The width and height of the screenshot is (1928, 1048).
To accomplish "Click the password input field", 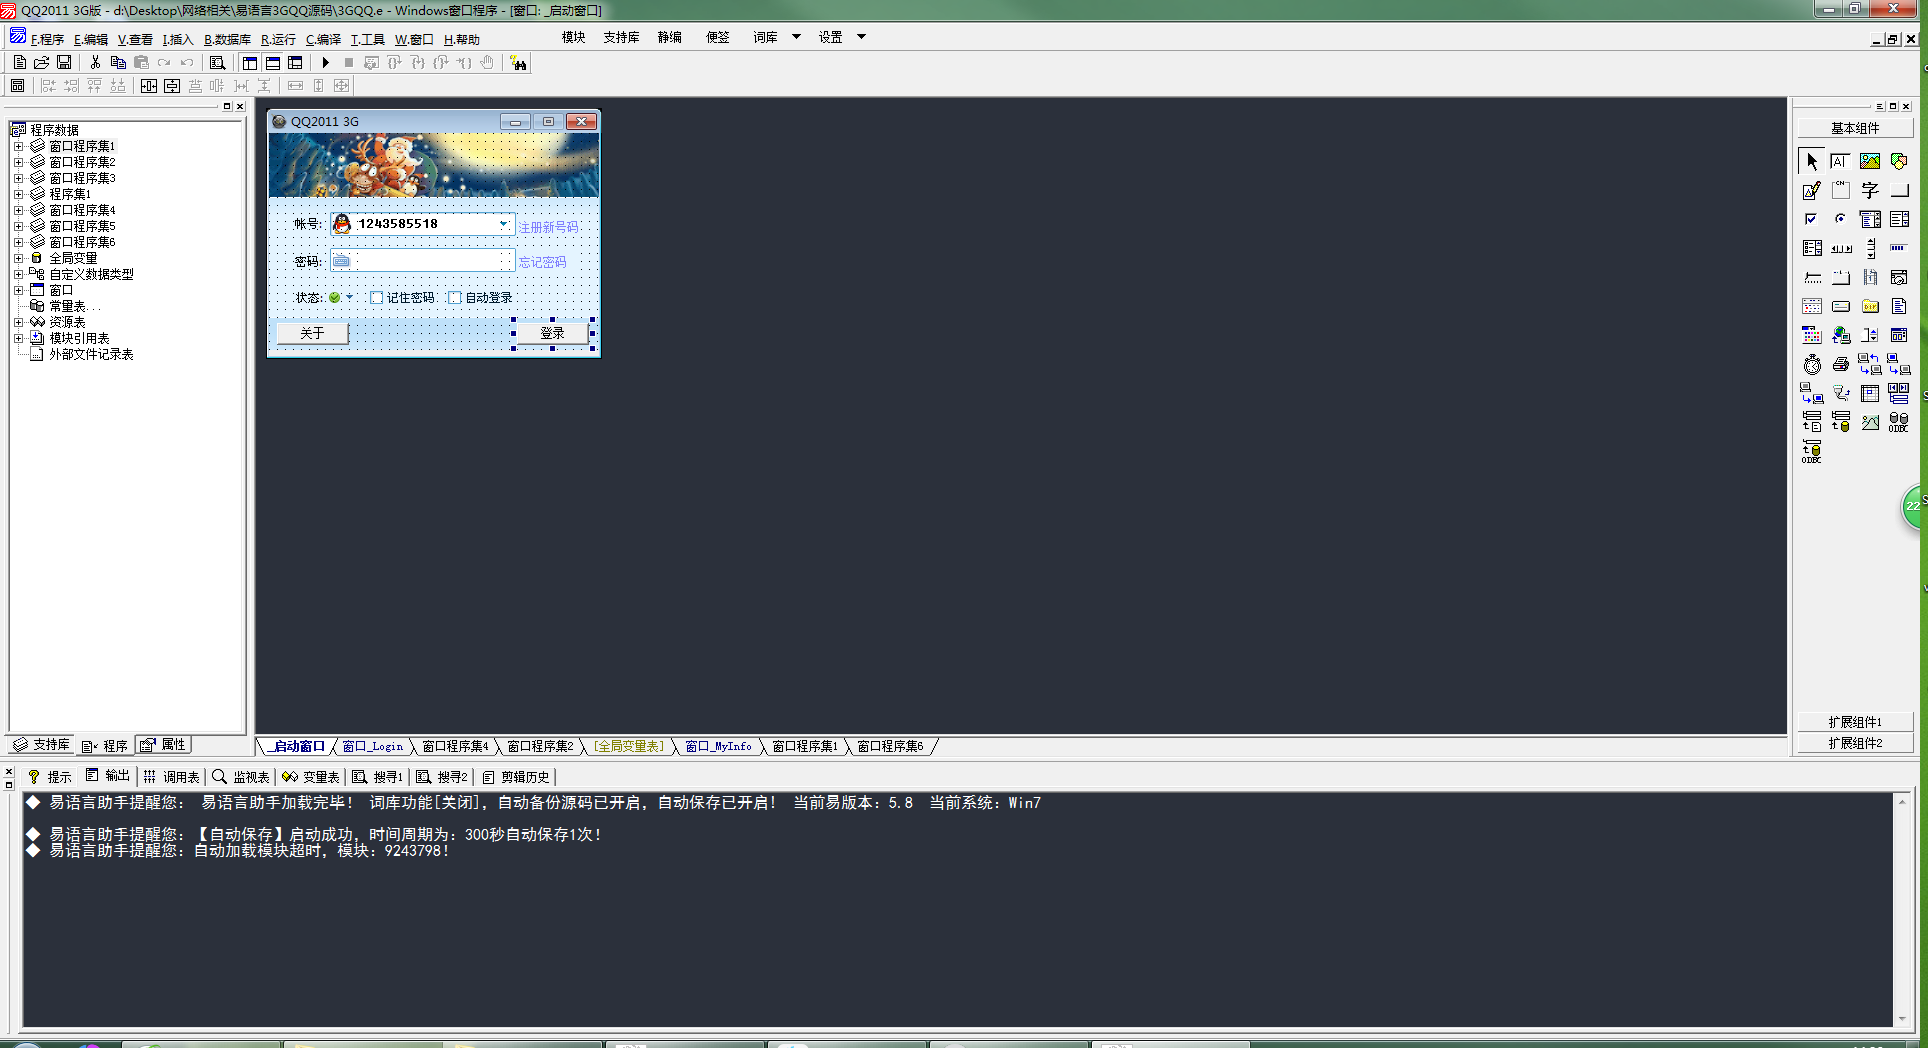I will pyautogui.click(x=430, y=261).
